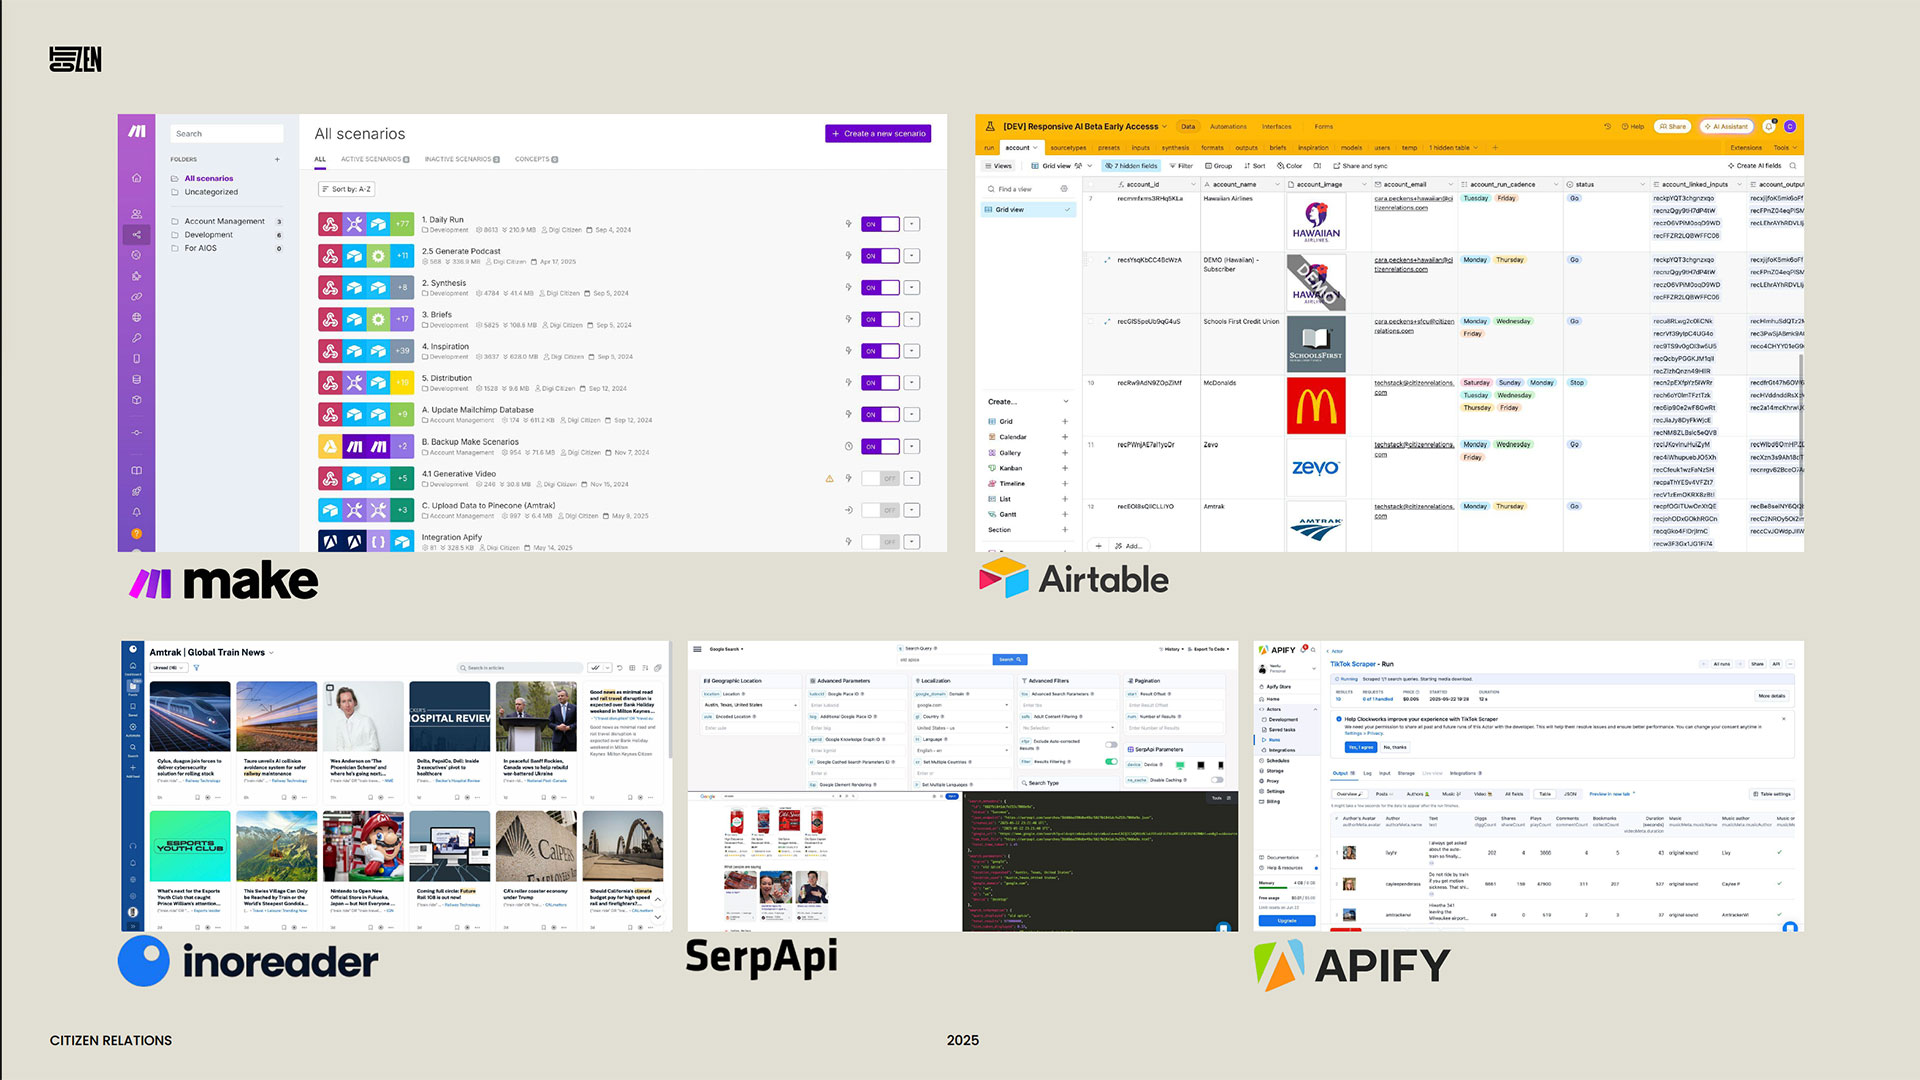This screenshot has width=1920, height=1080.
Task: Turn off the 1. Daily Run scenario
Action: pos(880,224)
